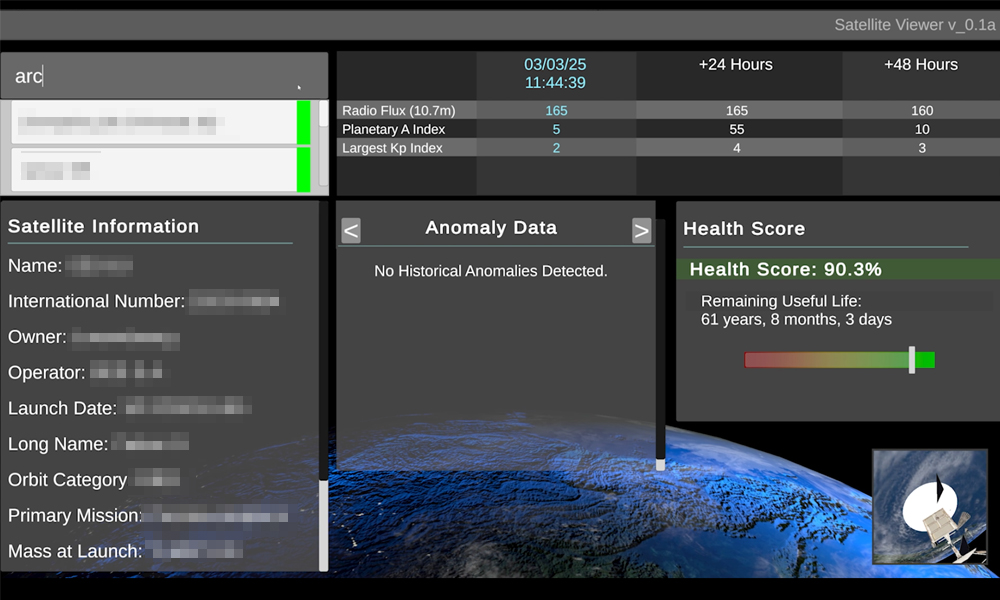
Task: Click the search results list scrollbar
Action: [x=323, y=145]
